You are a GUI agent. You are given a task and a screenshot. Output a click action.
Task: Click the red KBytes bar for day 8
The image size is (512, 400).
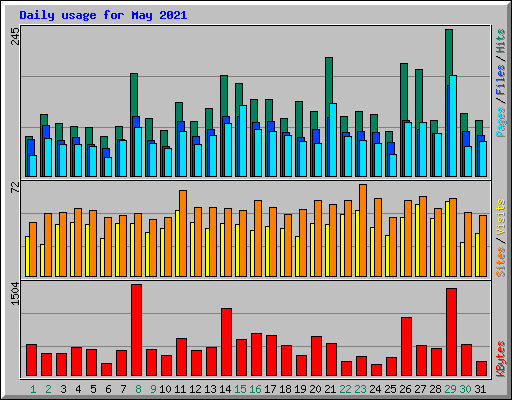(136, 330)
